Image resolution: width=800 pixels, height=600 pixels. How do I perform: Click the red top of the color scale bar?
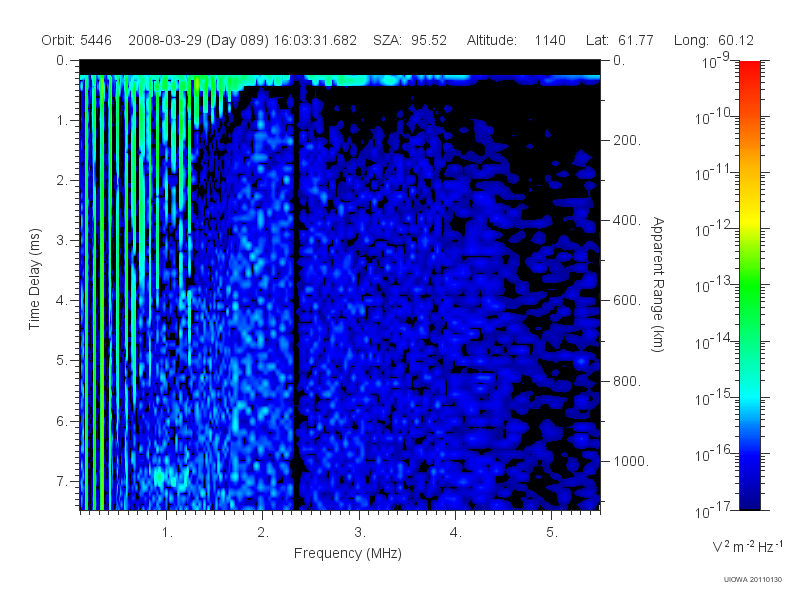click(x=749, y=69)
